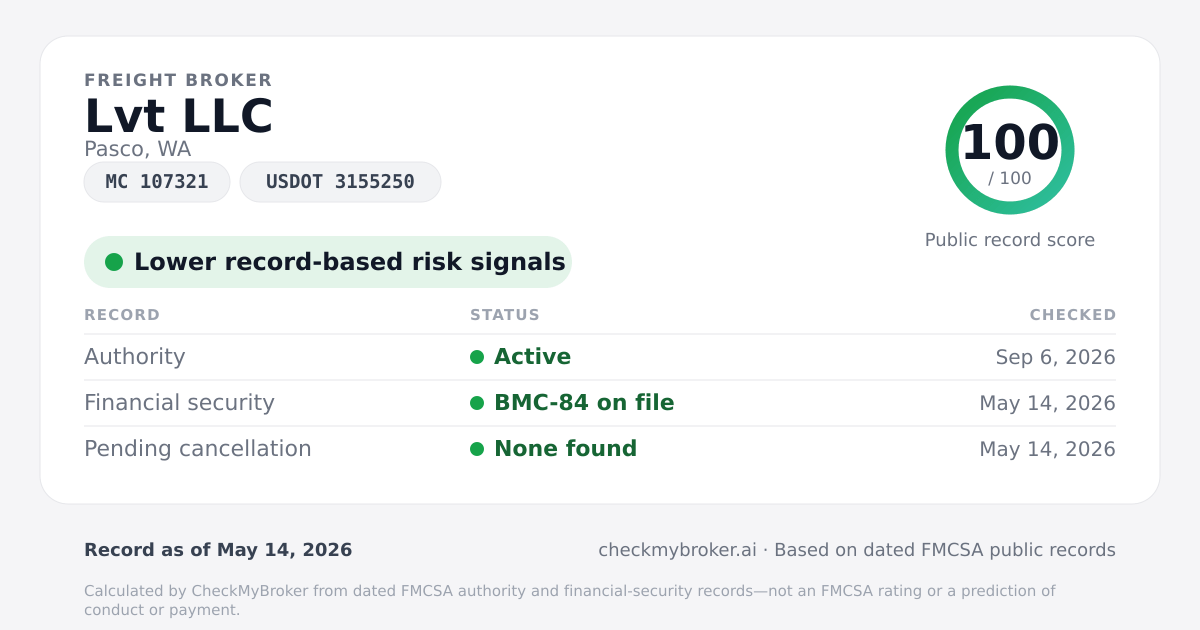Click the Public record score caption
The height and width of the screenshot is (630, 1200).
tap(1010, 240)
